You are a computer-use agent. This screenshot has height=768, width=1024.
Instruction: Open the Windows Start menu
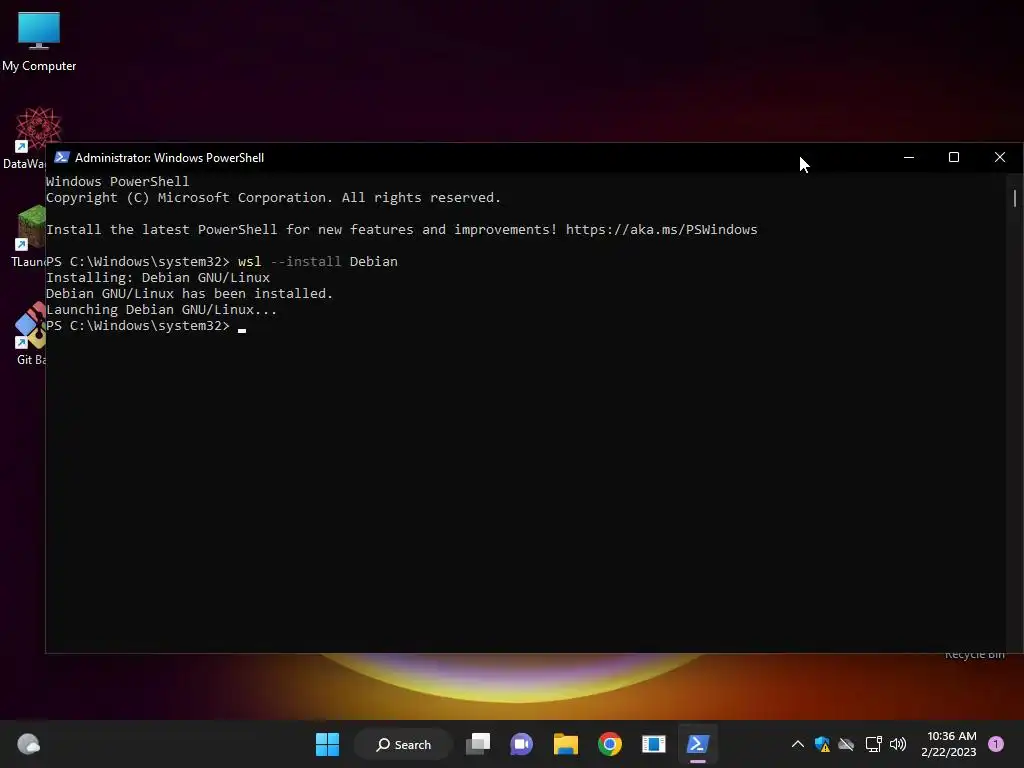click(x=327, y=744)
